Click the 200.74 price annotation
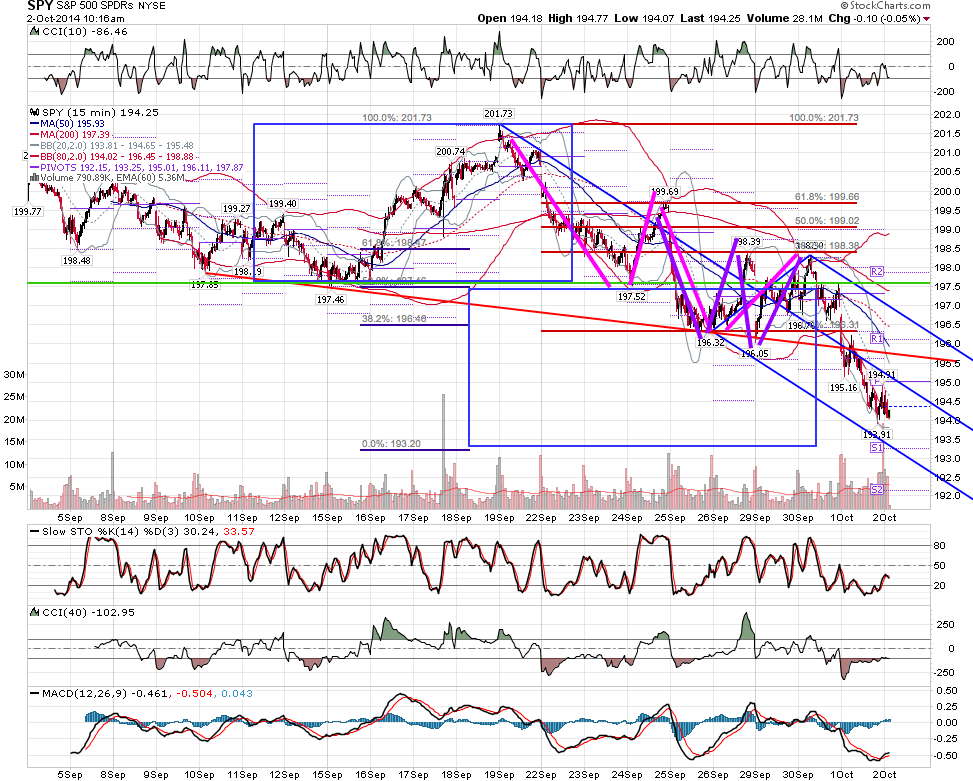The image size is (973, 781). coord(451,151)
